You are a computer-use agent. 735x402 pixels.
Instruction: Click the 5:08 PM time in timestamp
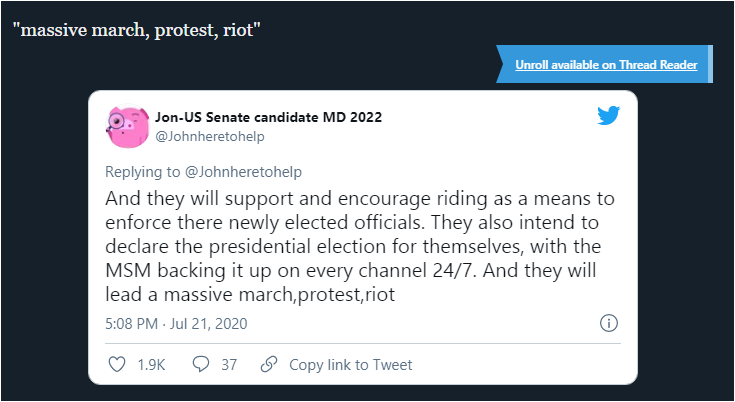coord(131,324)
